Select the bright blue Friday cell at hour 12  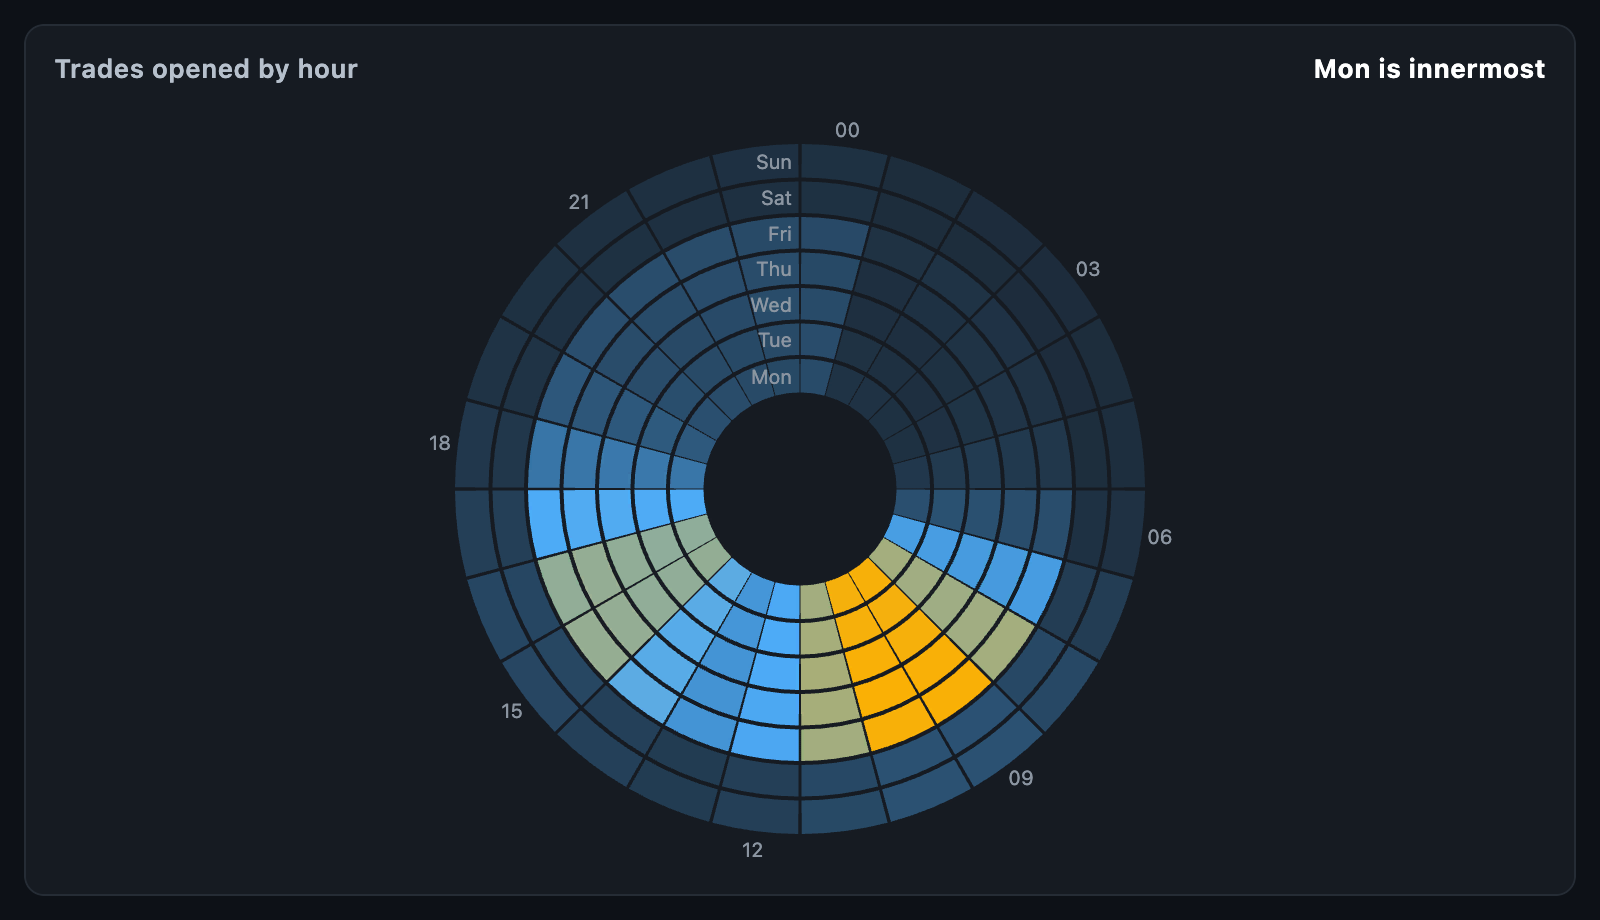[767, 742]
